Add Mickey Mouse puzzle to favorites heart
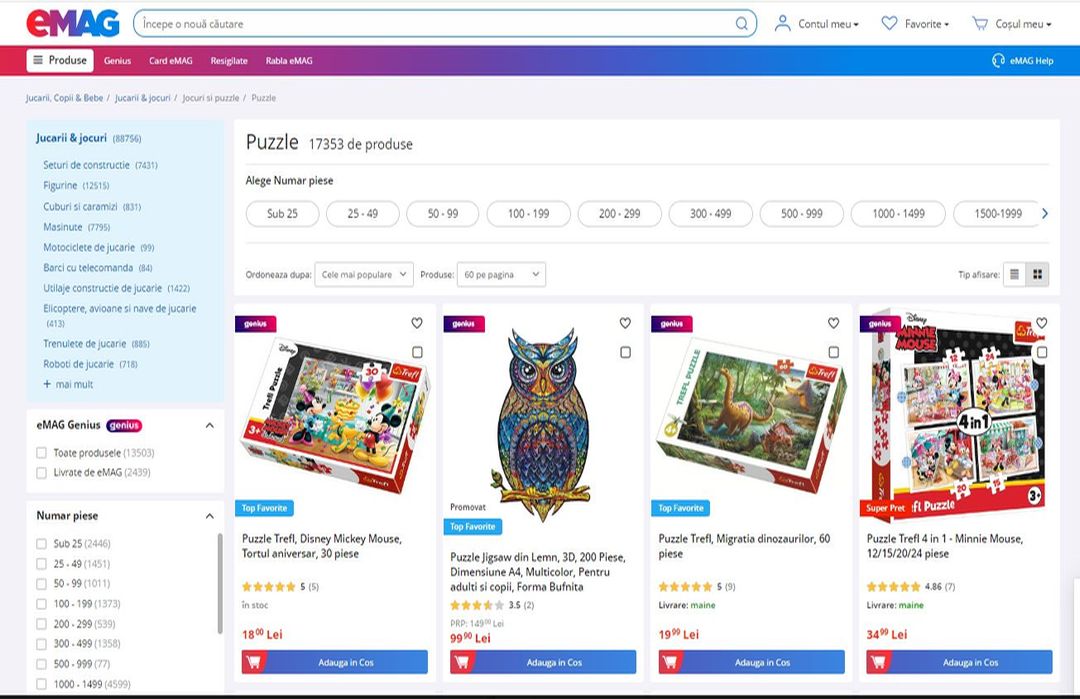This screenshot has height=699, width=1080. point(417,323)
